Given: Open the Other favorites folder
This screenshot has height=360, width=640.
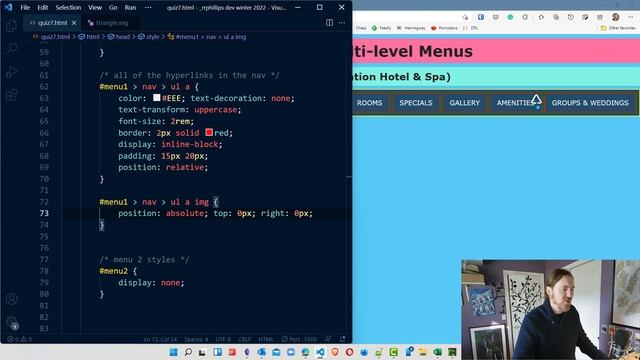Looking at the screenshot, I should point(618,28).
